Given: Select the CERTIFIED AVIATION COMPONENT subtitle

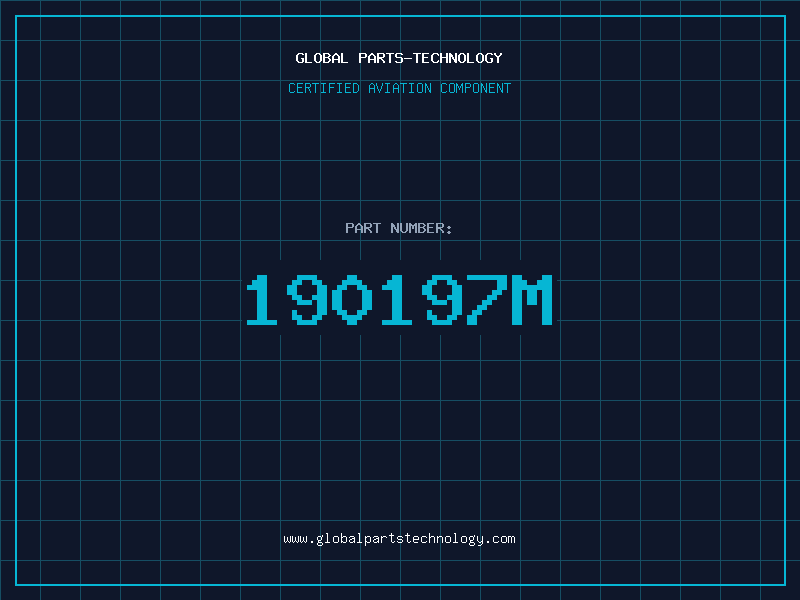Looking at the screenshot, I should coord(399,88).
